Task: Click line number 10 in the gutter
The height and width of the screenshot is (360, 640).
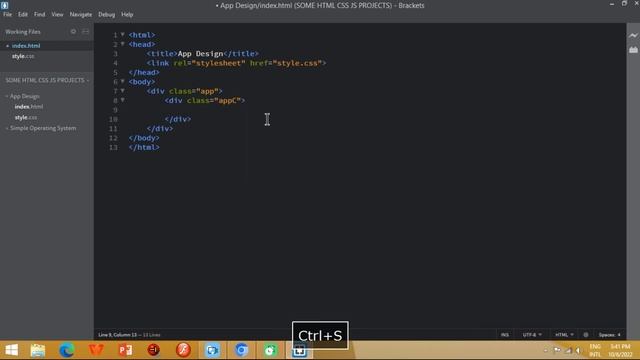Action: click(x=113, y=119)
